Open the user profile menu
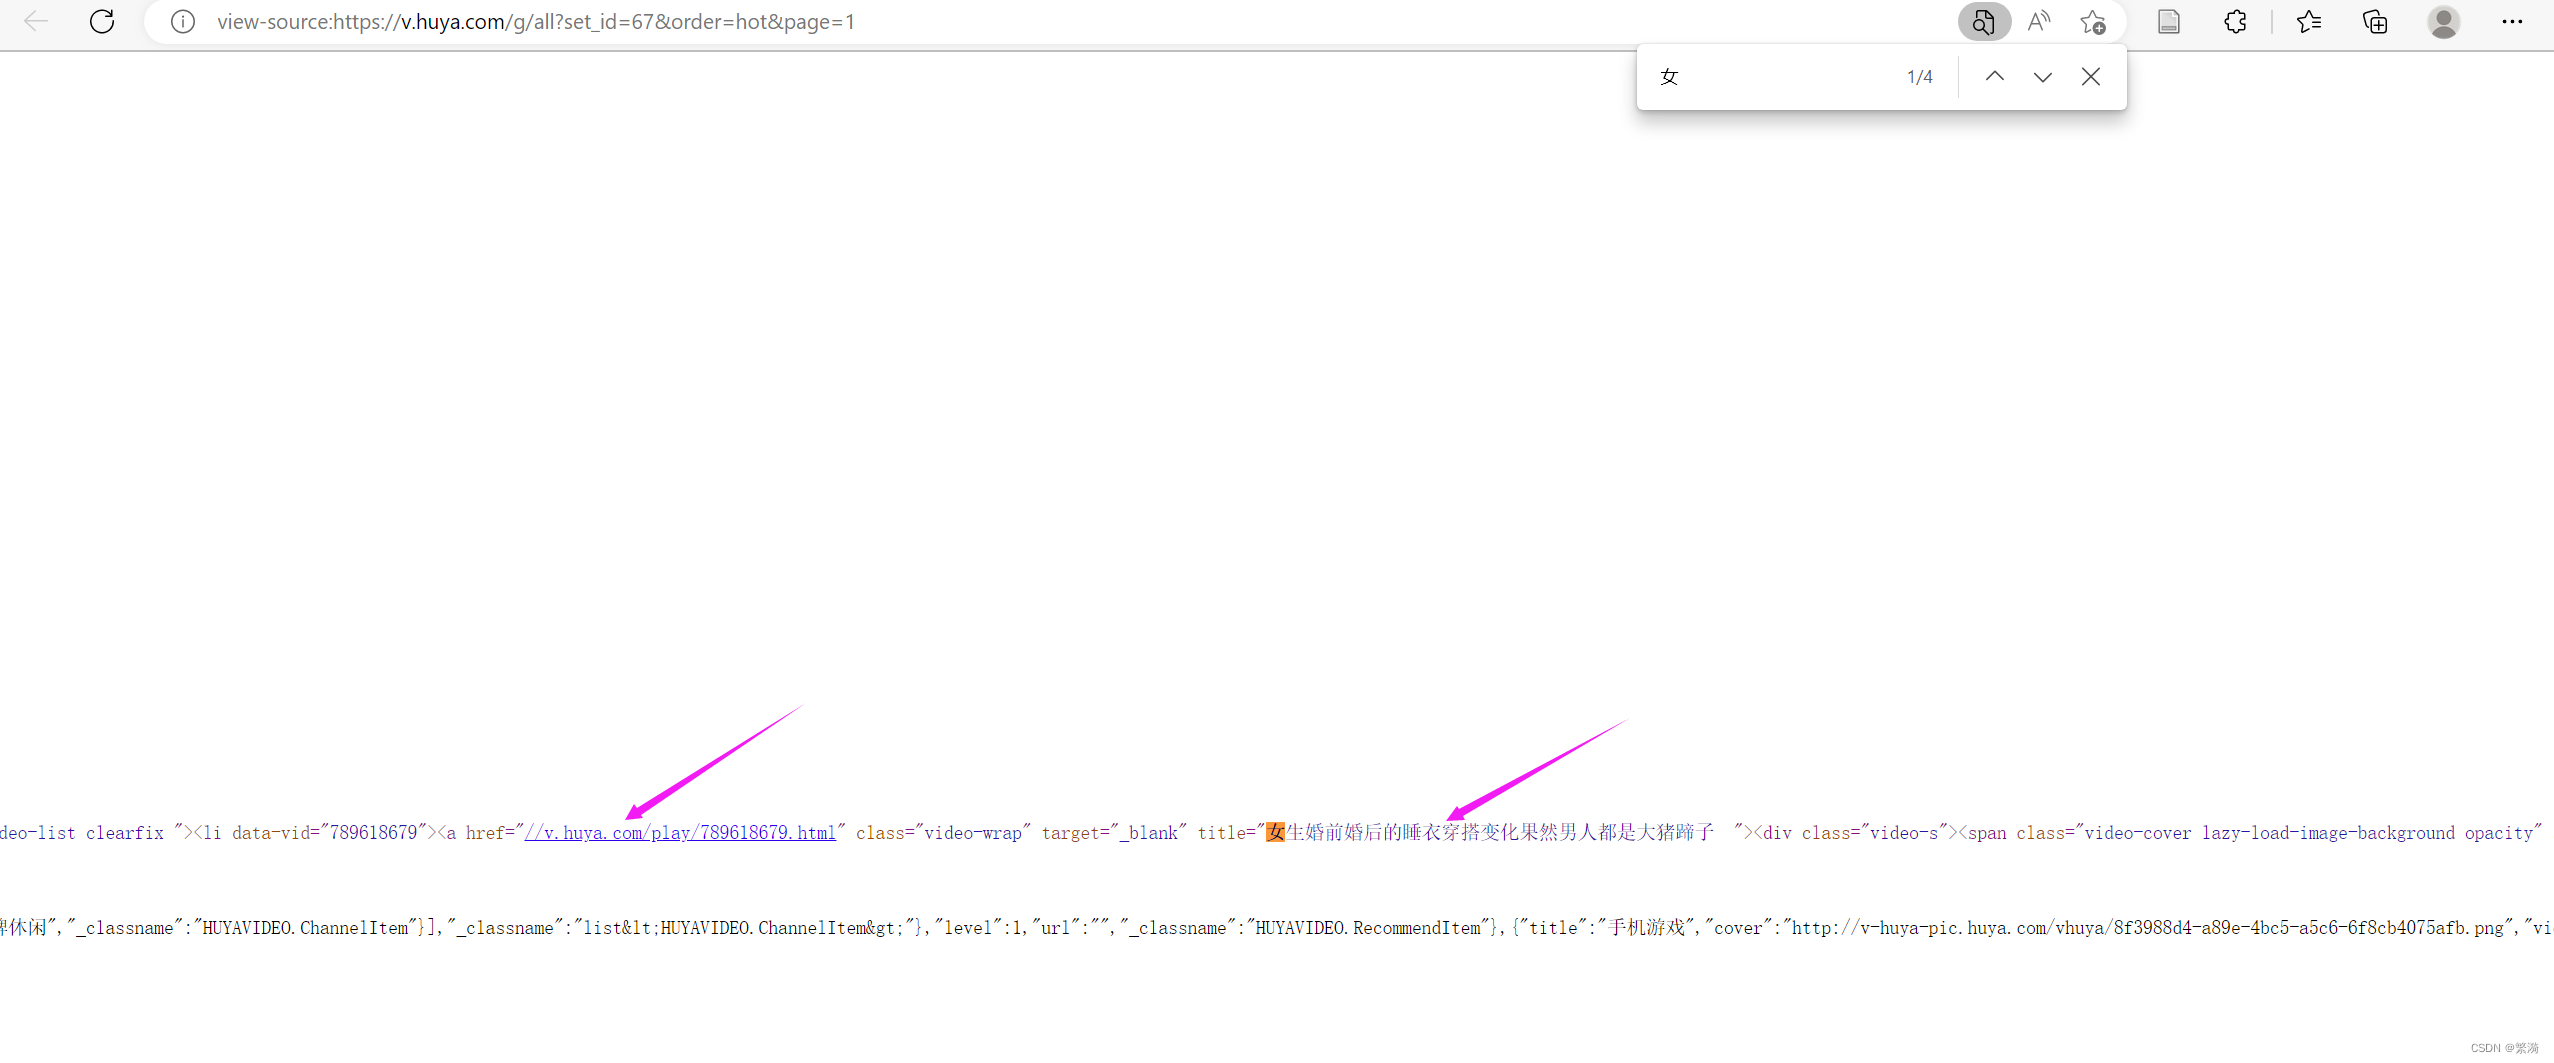The image size is (2554, 1063). point(2444,21)
